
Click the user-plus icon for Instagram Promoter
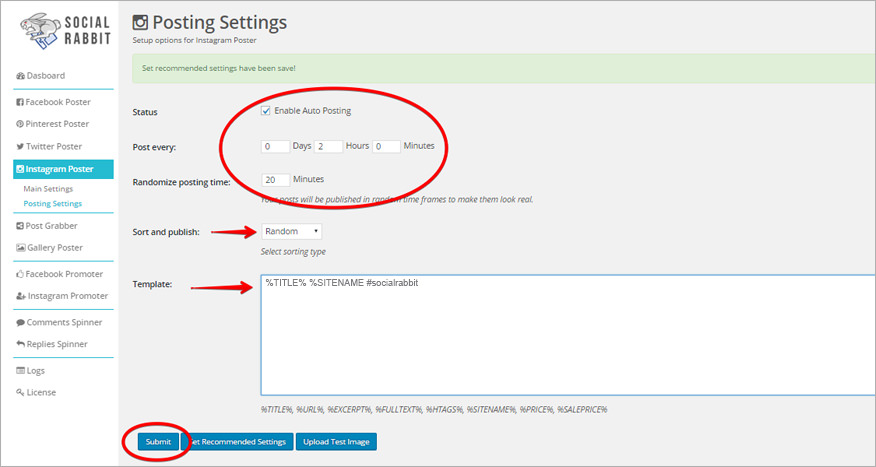(x=21, y=296)
